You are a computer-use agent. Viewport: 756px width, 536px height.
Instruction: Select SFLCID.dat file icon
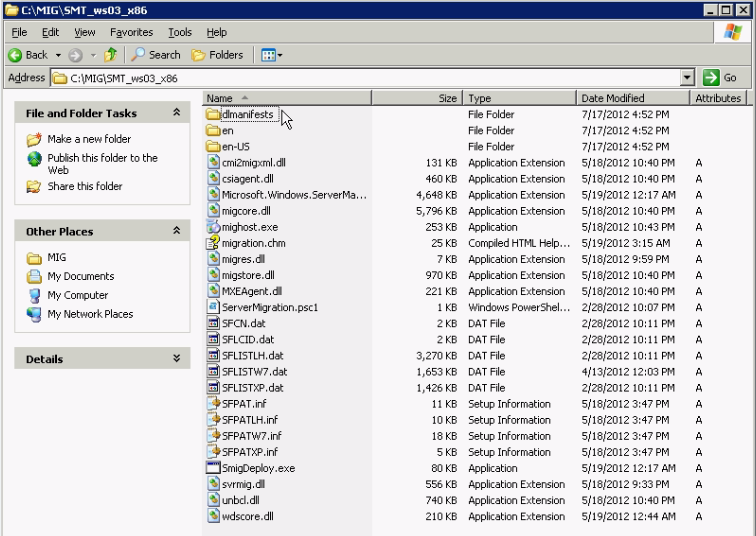(213, 339)
